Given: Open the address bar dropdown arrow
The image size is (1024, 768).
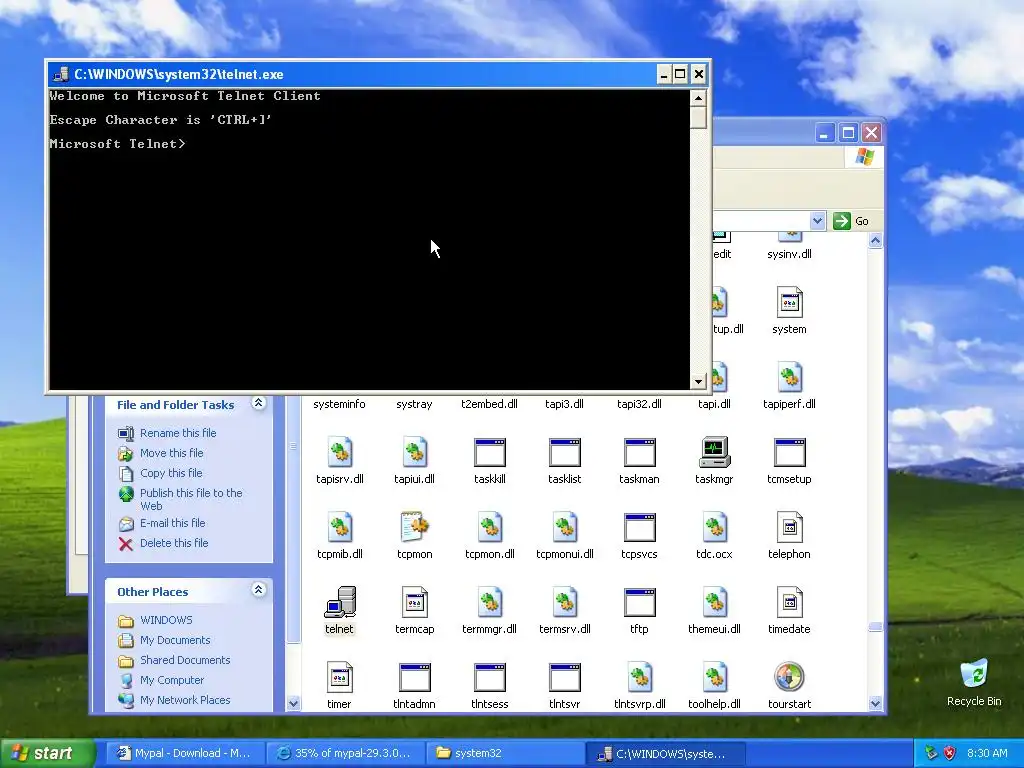Looking at the screenshot, I should coord(817,221).
